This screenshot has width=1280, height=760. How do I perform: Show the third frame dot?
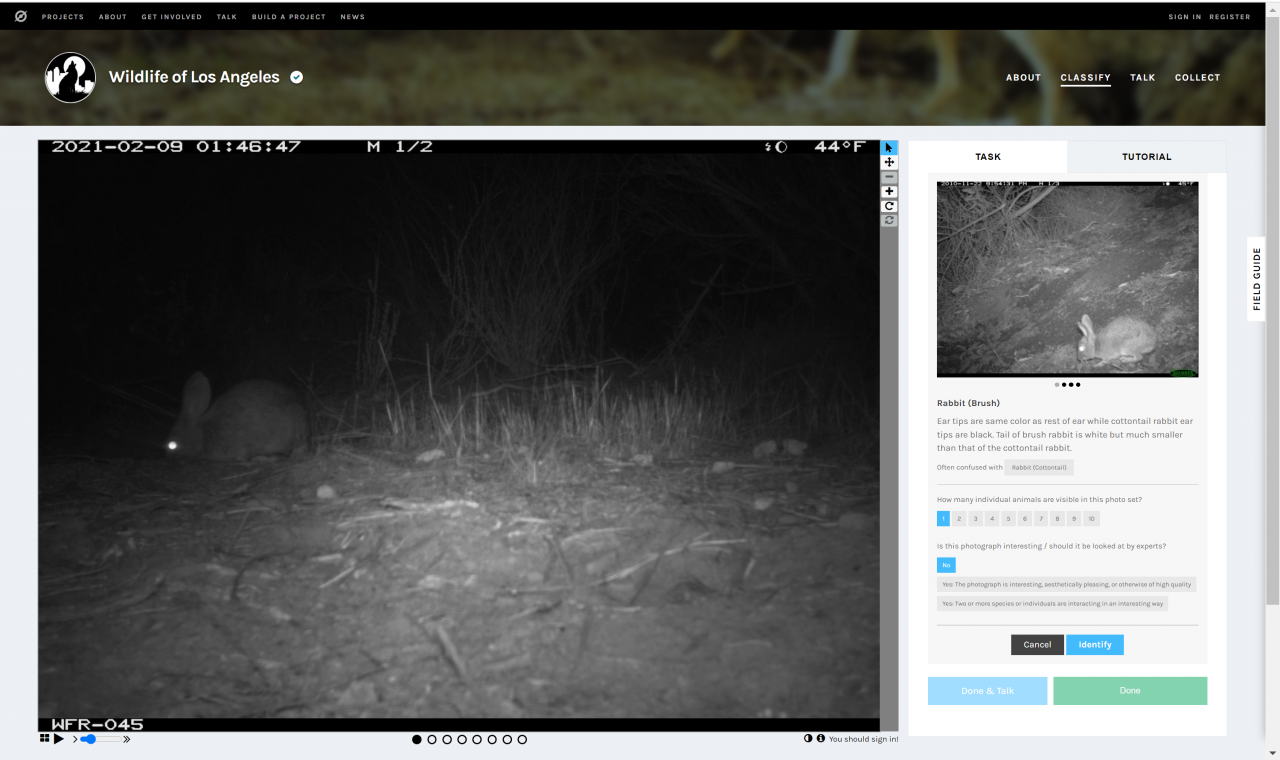[447, 740]
